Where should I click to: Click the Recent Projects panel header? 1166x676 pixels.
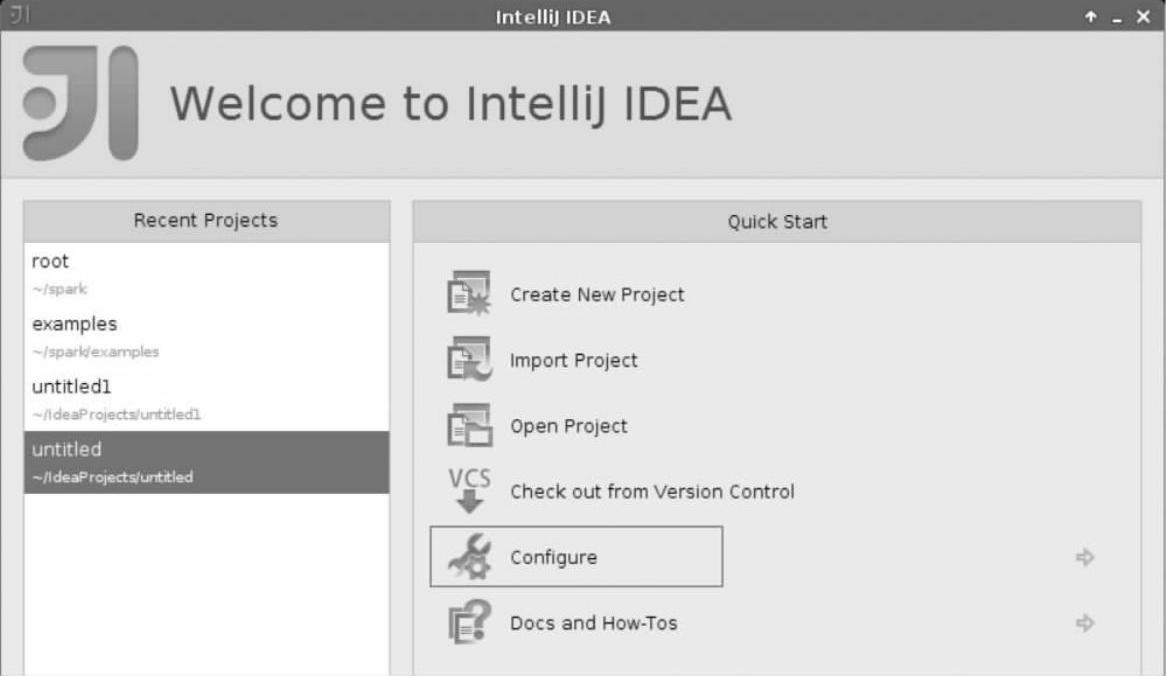click(206, 221)
